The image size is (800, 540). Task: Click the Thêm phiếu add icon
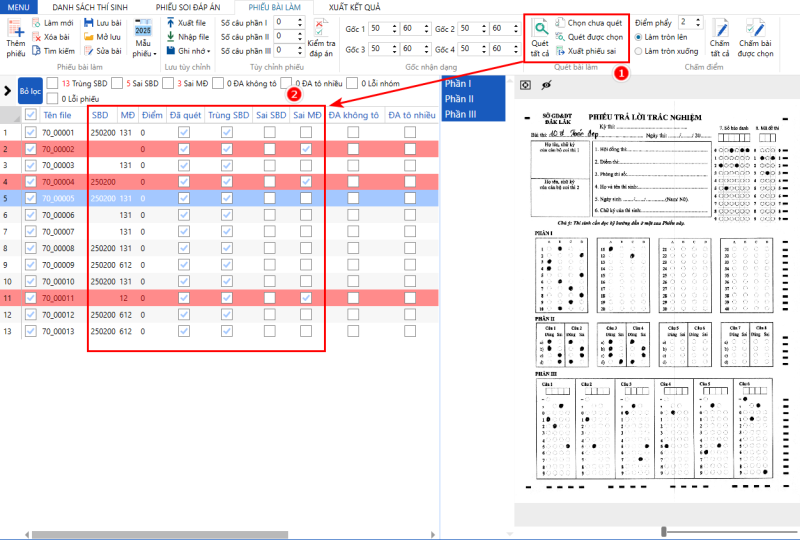coord(15,29)
